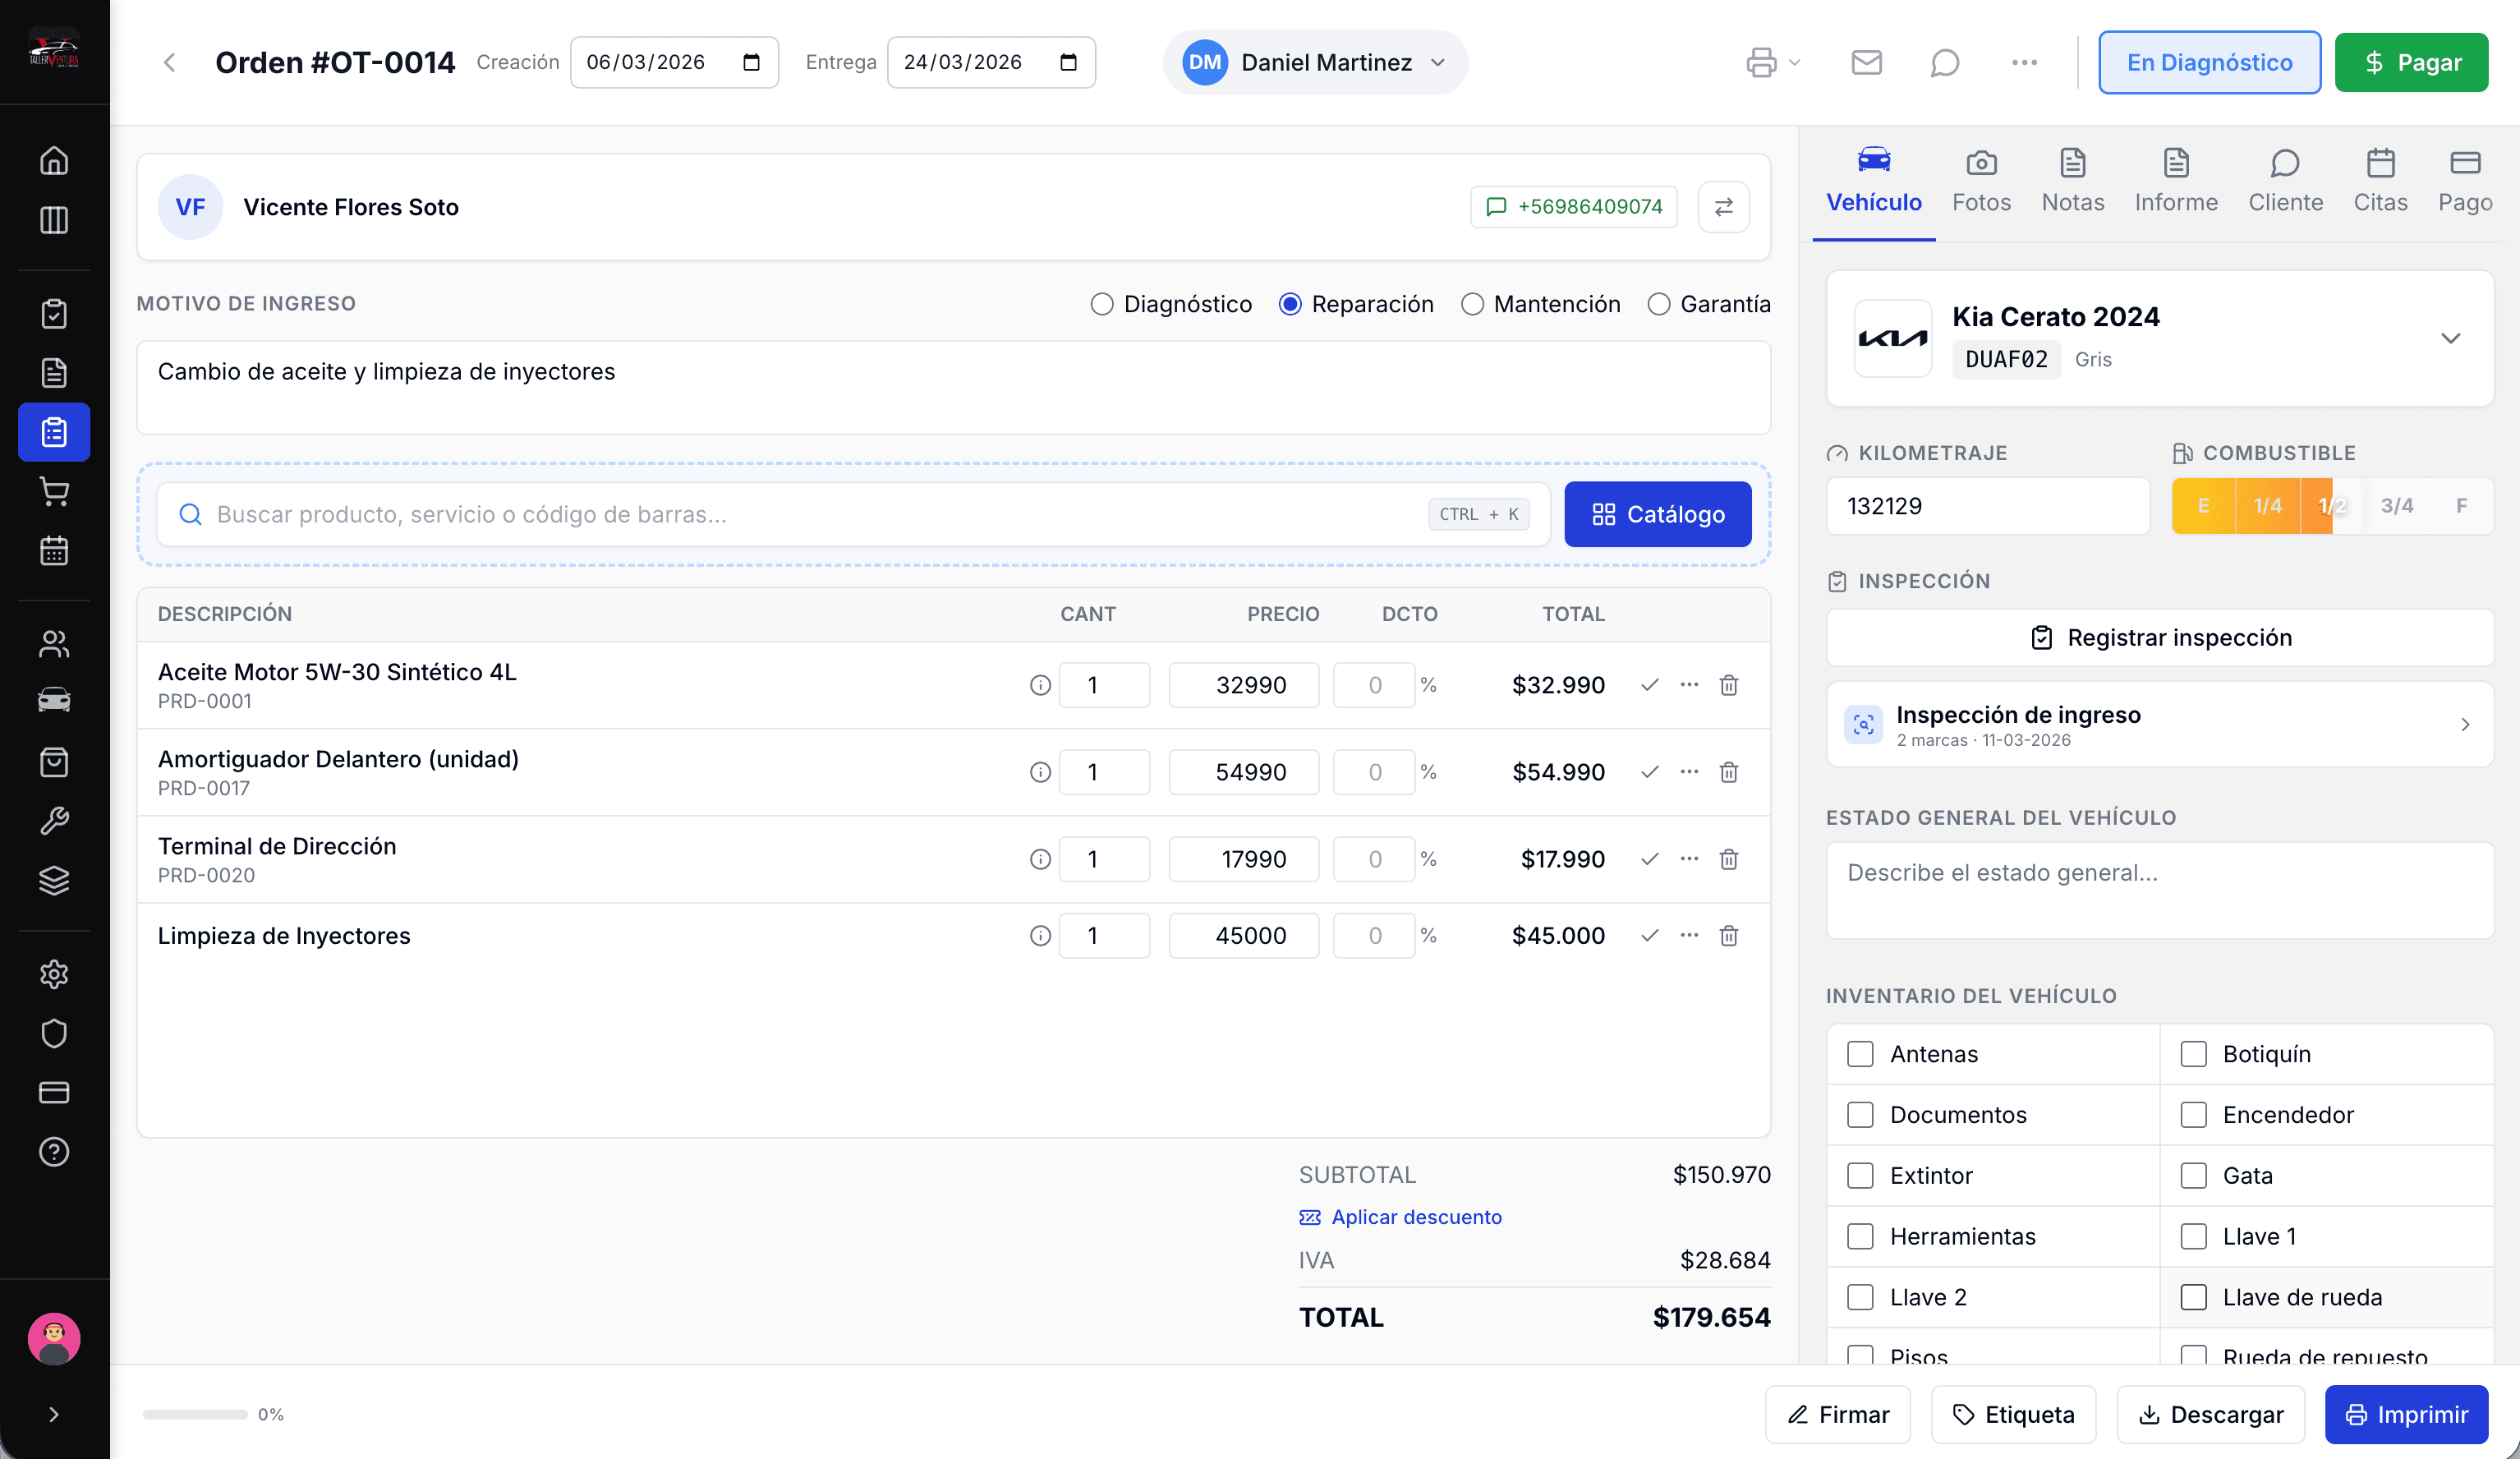Set fuel level to F
The width and height of the screenshot is (2520, 1459).
tap(2461, 506)
